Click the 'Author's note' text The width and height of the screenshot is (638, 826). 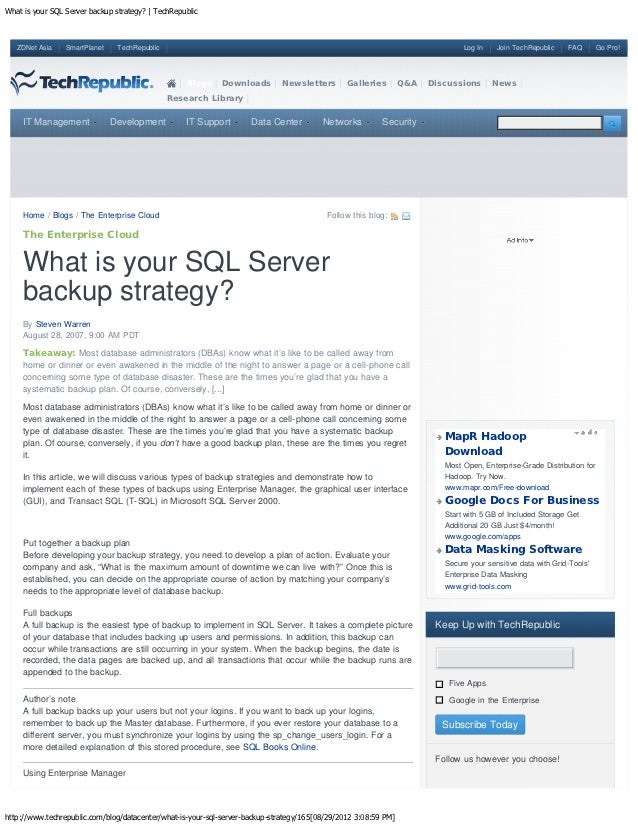coord(50,699)
